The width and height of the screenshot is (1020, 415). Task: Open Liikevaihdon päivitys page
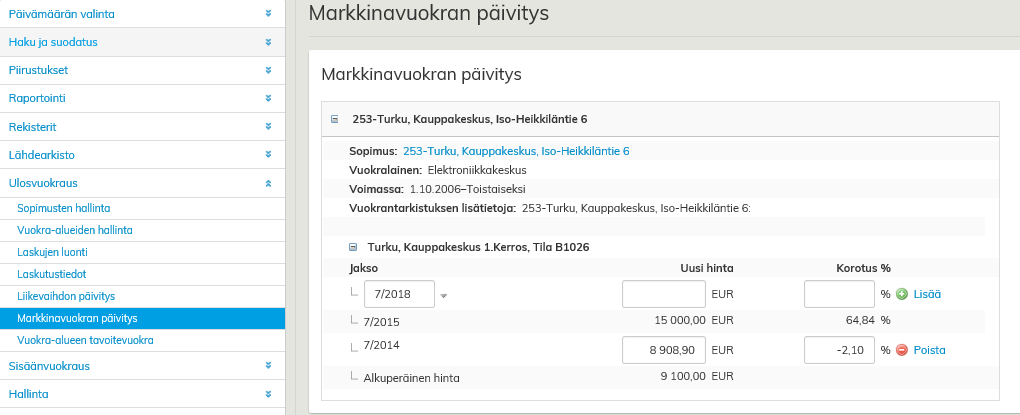tap(66, 296)
